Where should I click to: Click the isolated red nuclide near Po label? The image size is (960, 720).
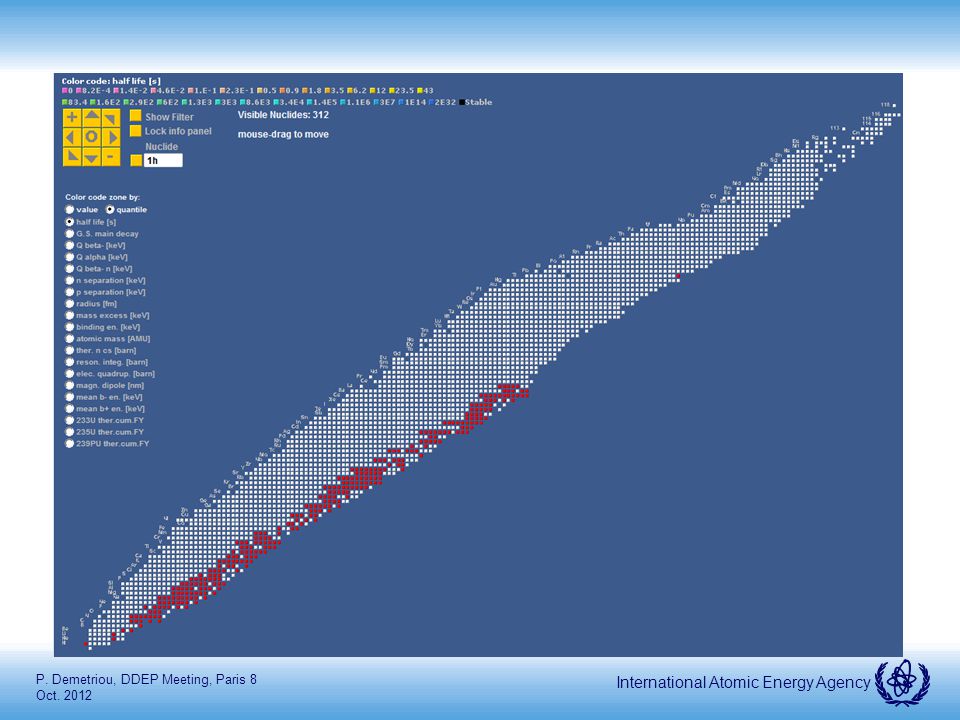(x=678, y=276)
